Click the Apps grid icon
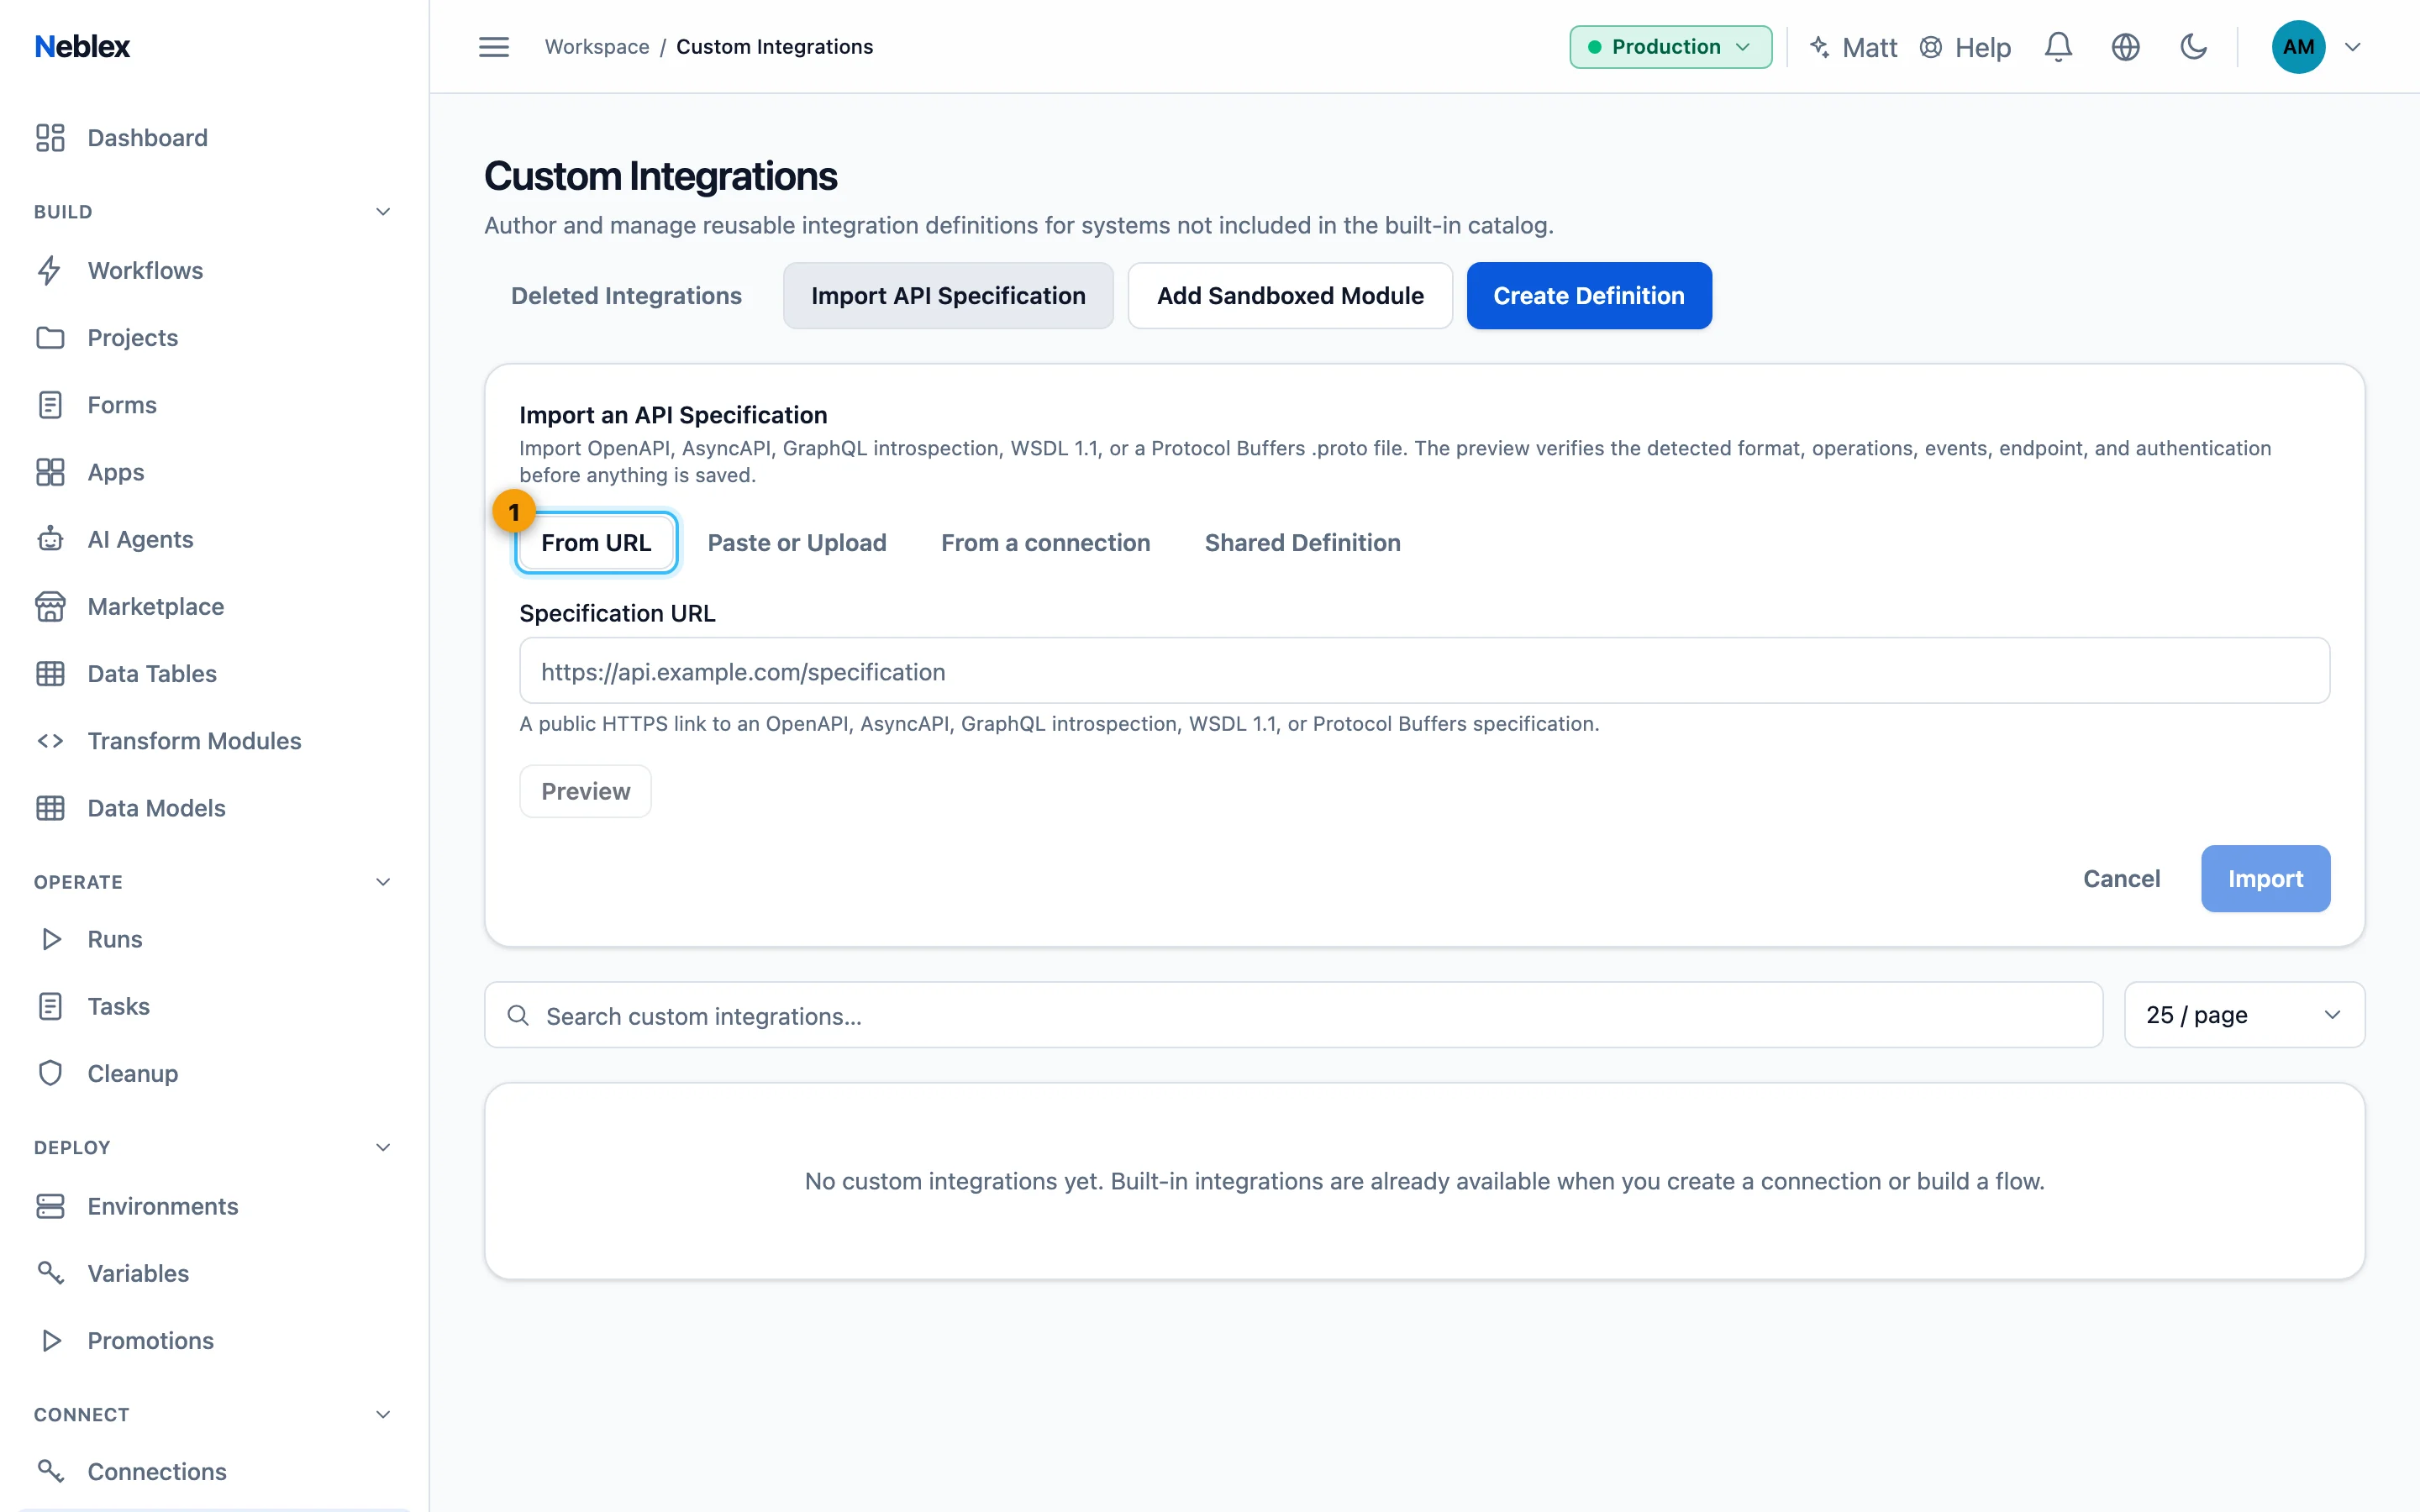The image size is (2420, 1512). click(x=50, y=471)
